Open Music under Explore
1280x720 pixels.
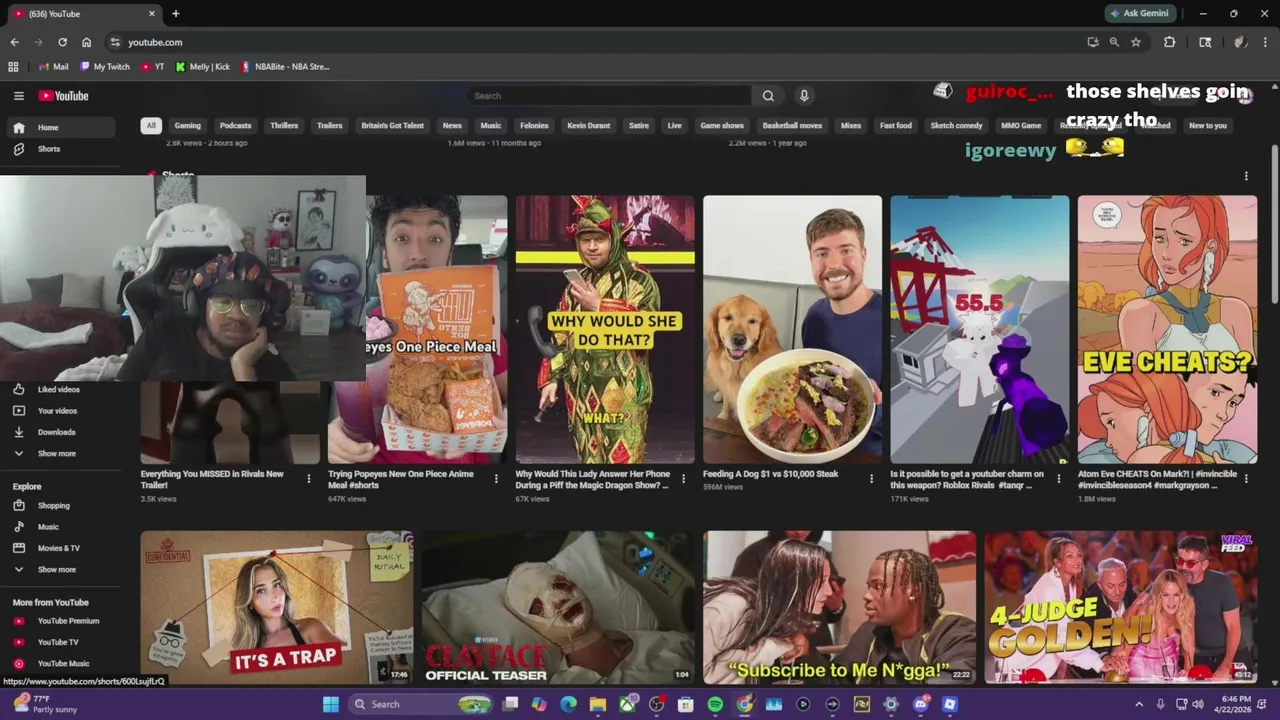pyautogui.click(x=62, y=527)
